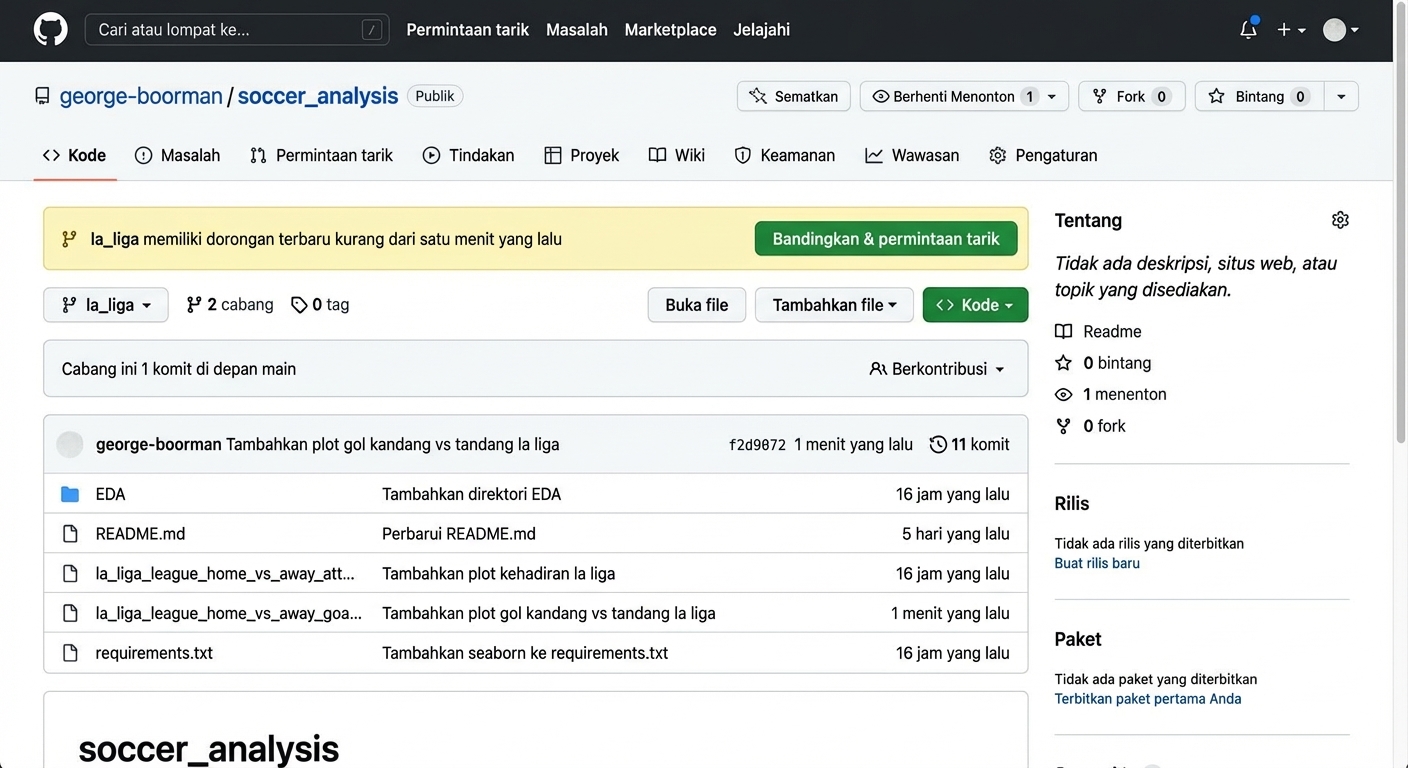Screen dimensions: 1408x768
Task: Open the README.md file
Action: 141,534
